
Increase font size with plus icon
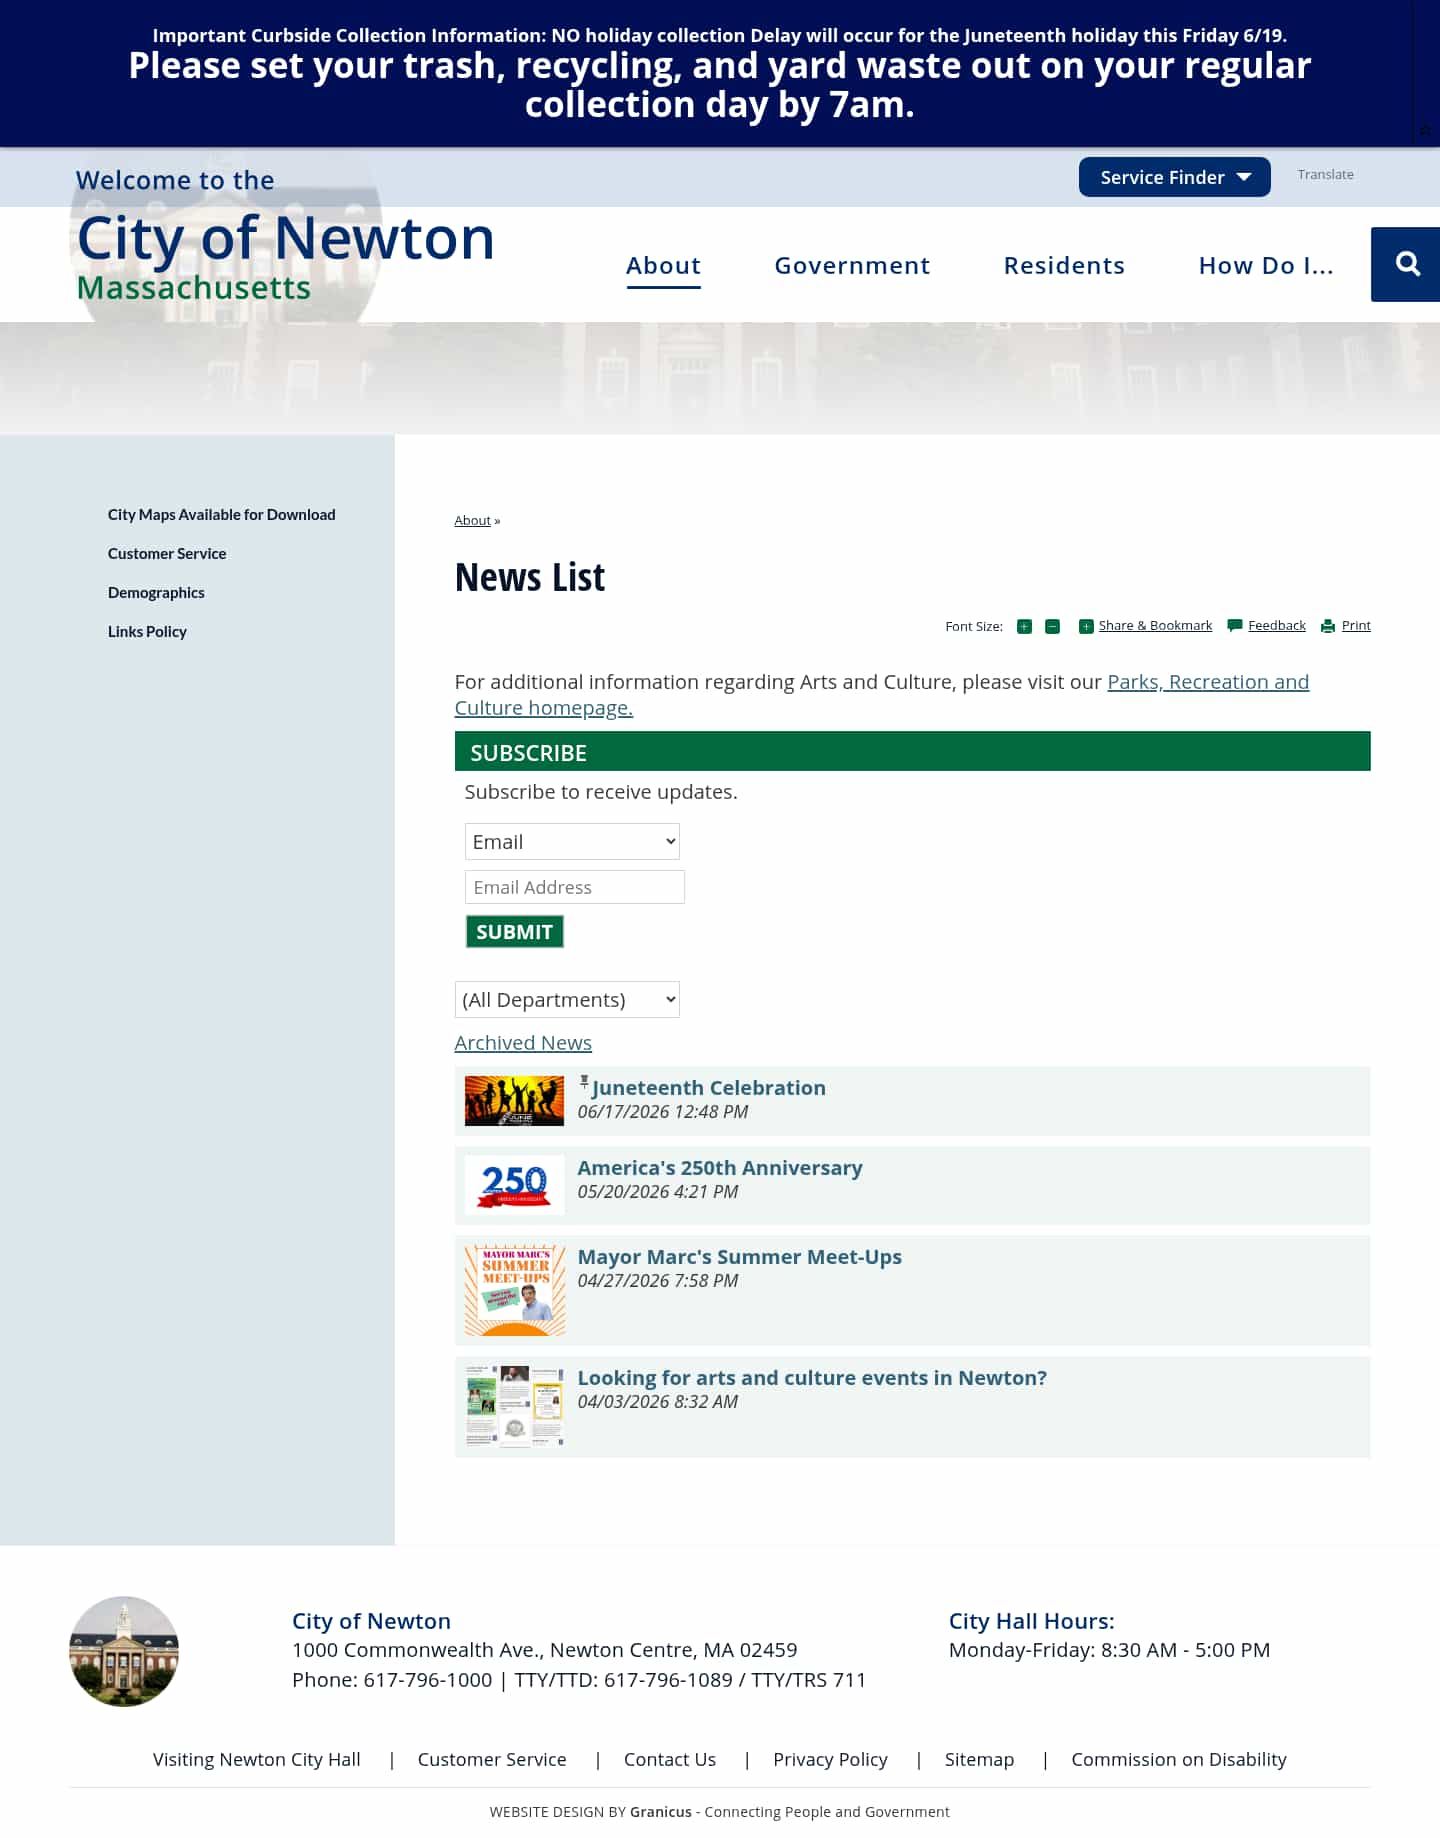(1024, 627)
